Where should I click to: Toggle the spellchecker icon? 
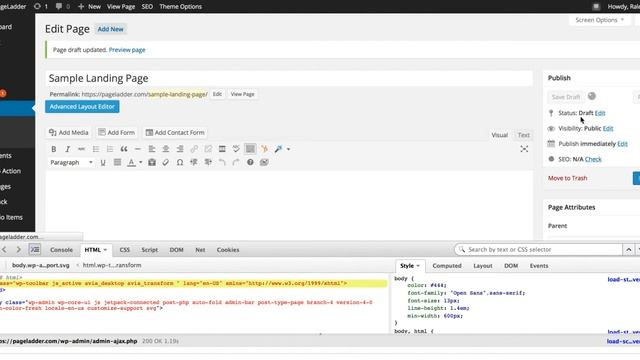click(236, 149)
